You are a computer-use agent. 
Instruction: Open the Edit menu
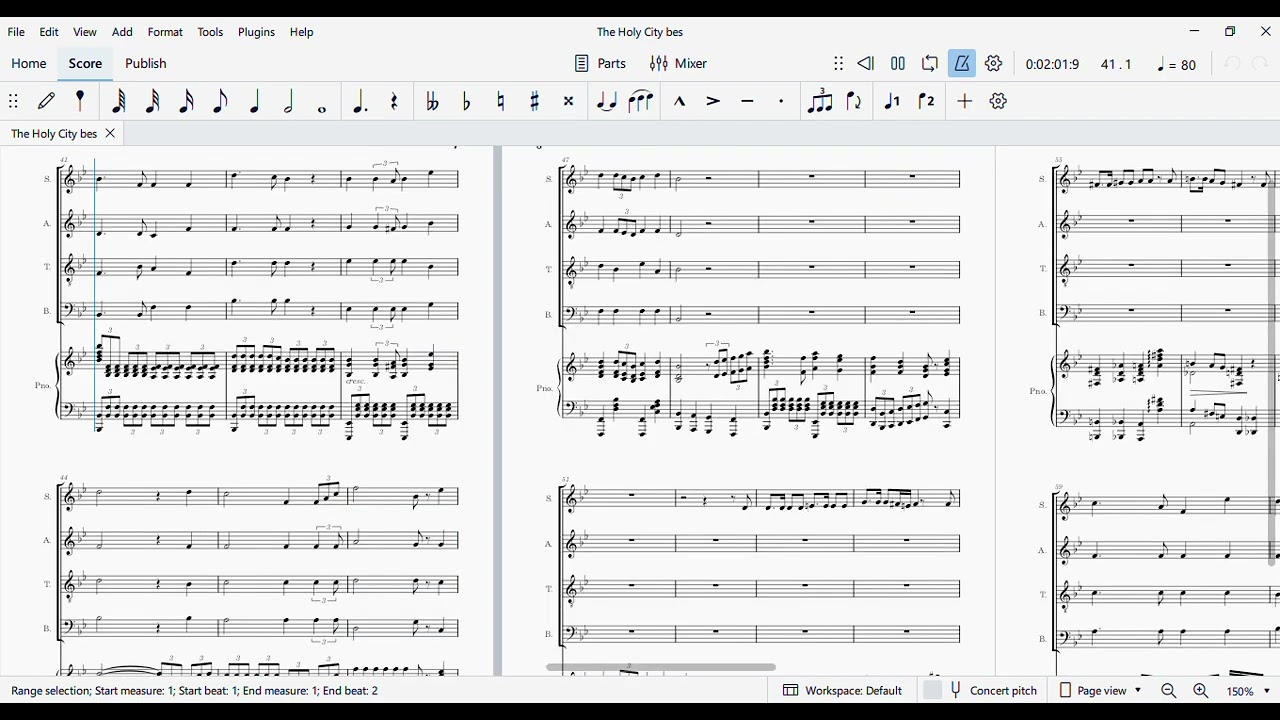(x=49, y=32)
